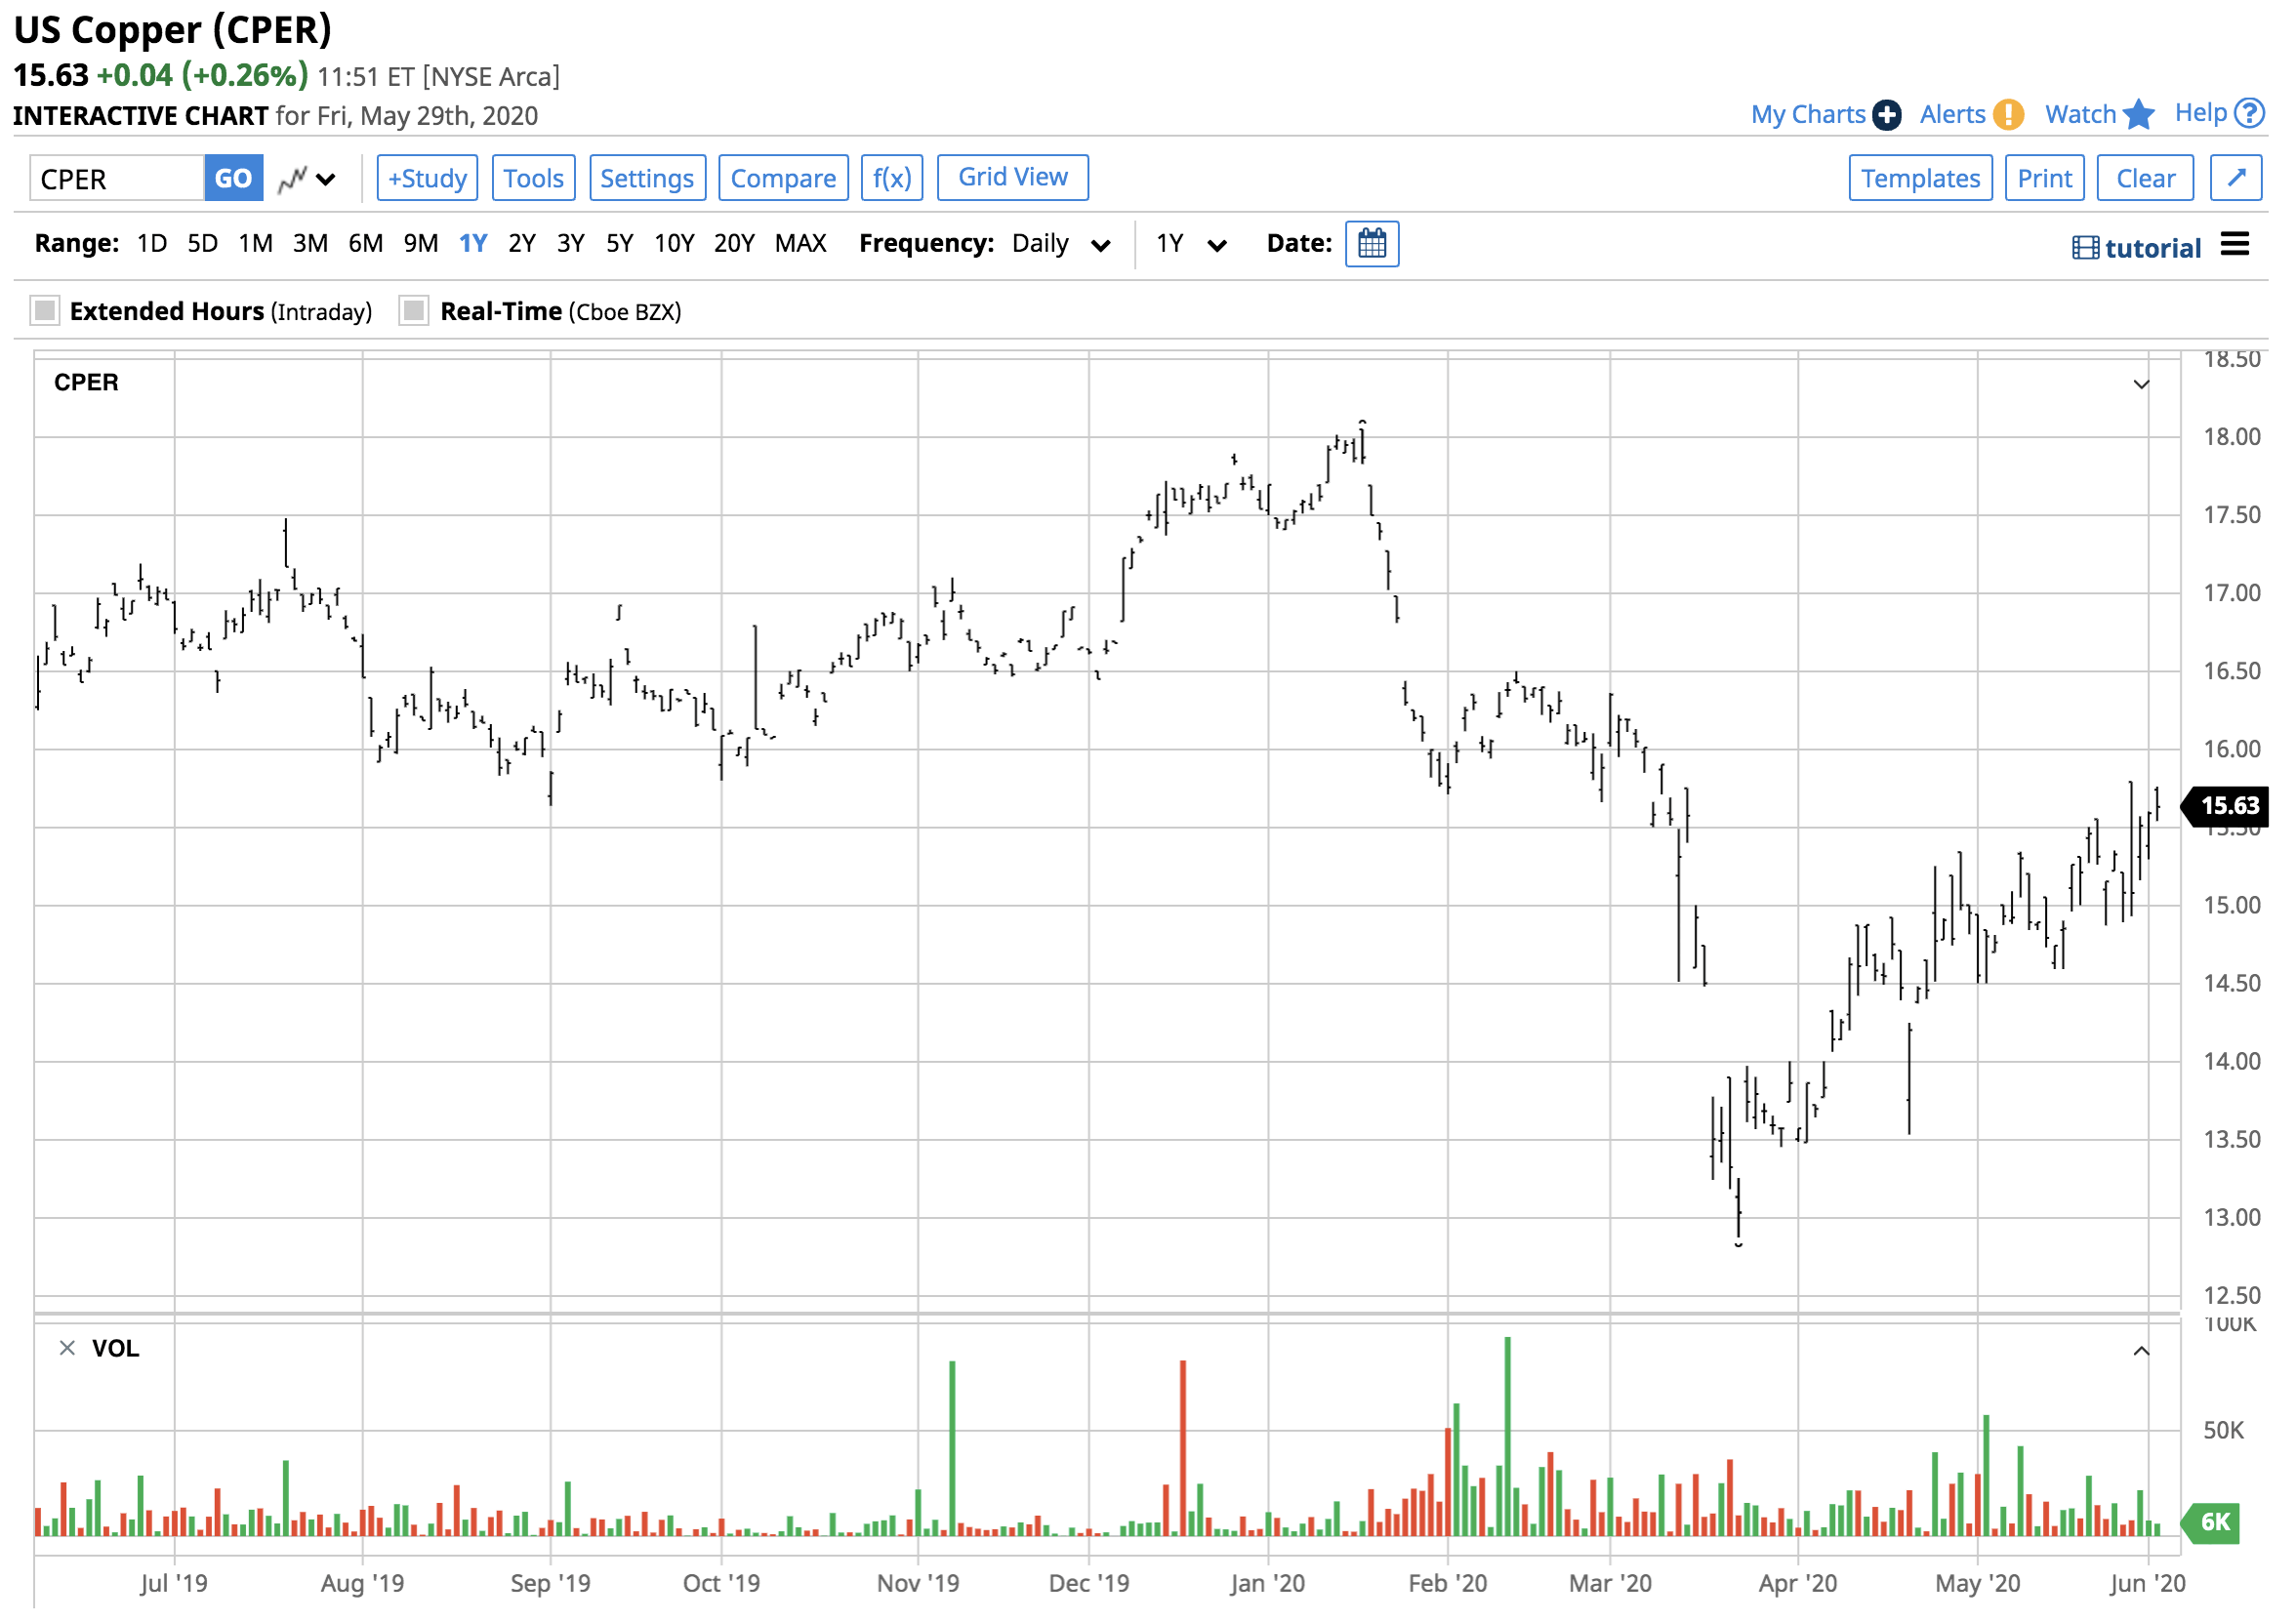Select the 5Y range

click(621, 244)
